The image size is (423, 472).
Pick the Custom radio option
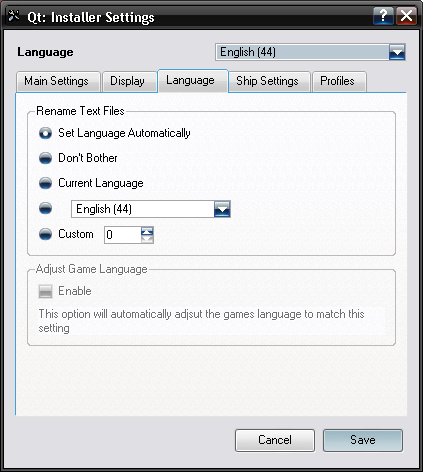click(x=45, y=234)
